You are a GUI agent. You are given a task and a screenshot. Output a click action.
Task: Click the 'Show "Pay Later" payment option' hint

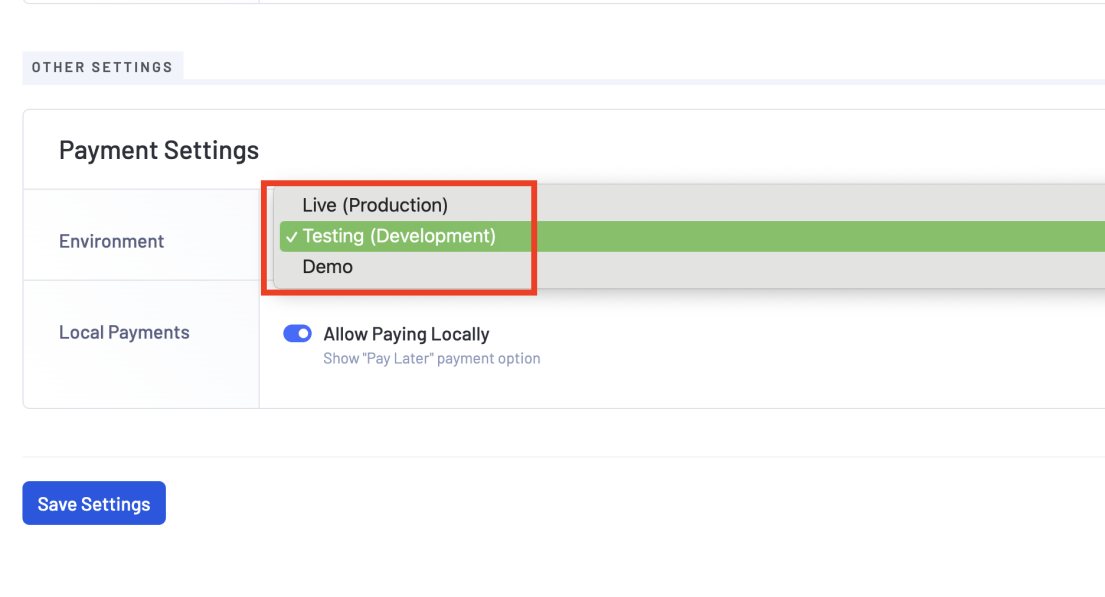(431, 358)
